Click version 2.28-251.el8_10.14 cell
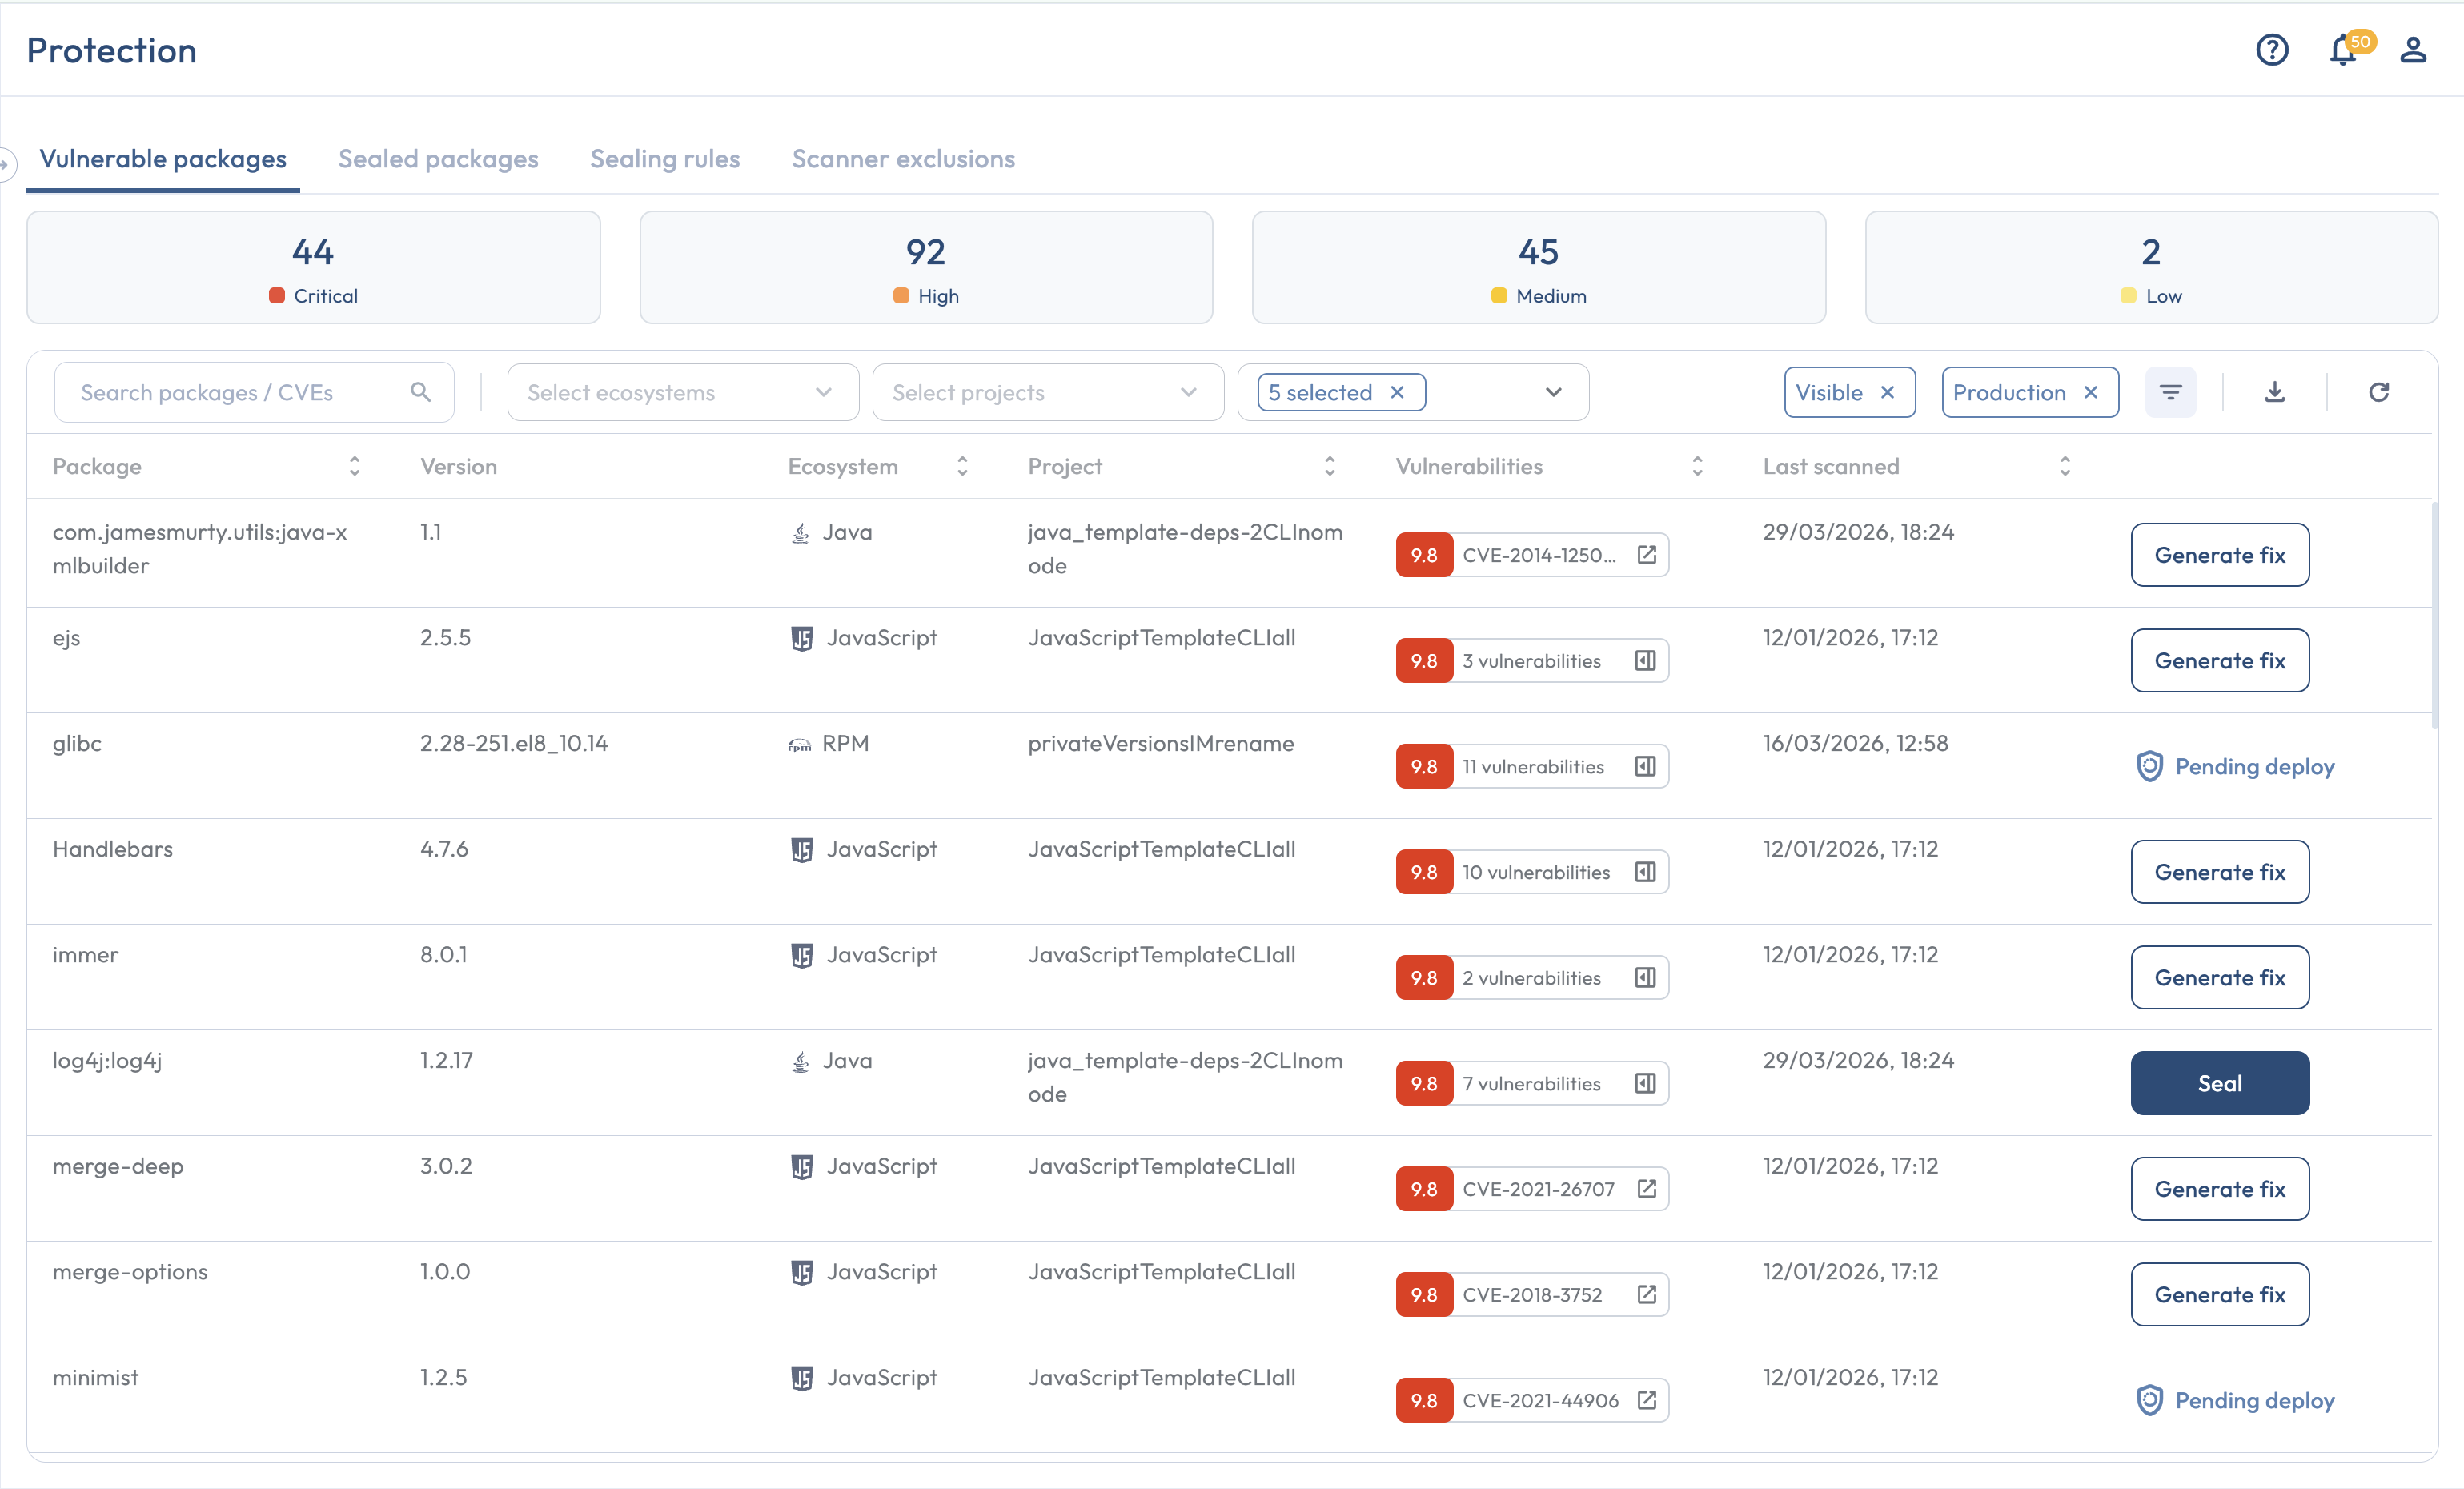Screen dimensions: 2464x1489 (x=513, y=744)
